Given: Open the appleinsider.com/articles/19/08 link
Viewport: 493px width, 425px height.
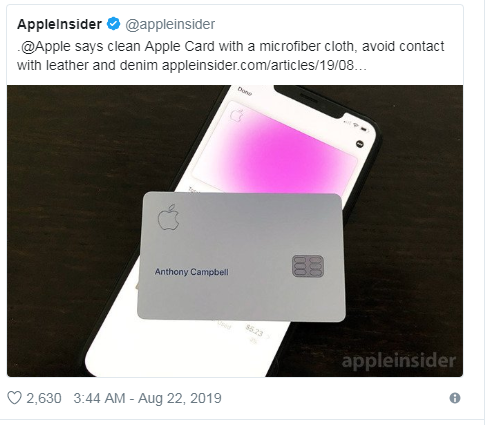Looking at the screenshot, I should [264, 65].
